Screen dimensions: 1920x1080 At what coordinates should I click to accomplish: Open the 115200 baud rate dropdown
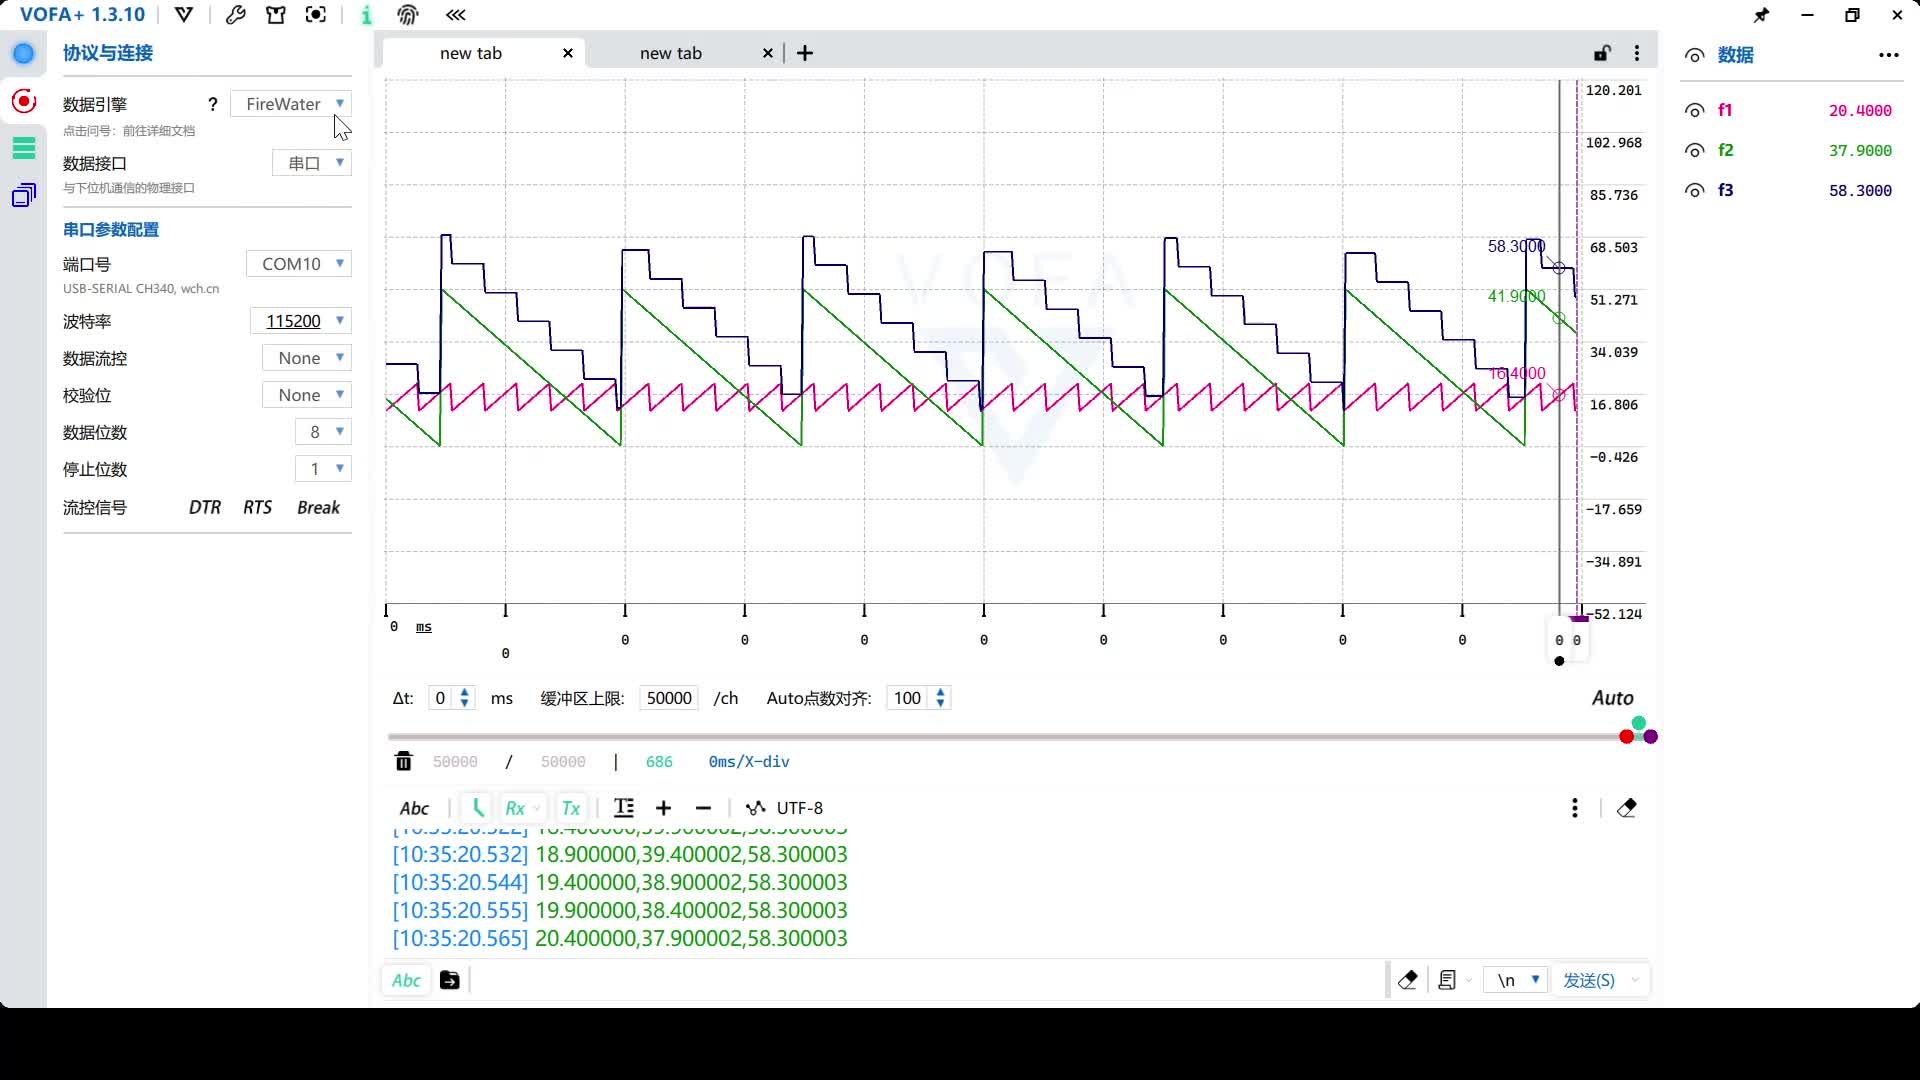[300, 321]
